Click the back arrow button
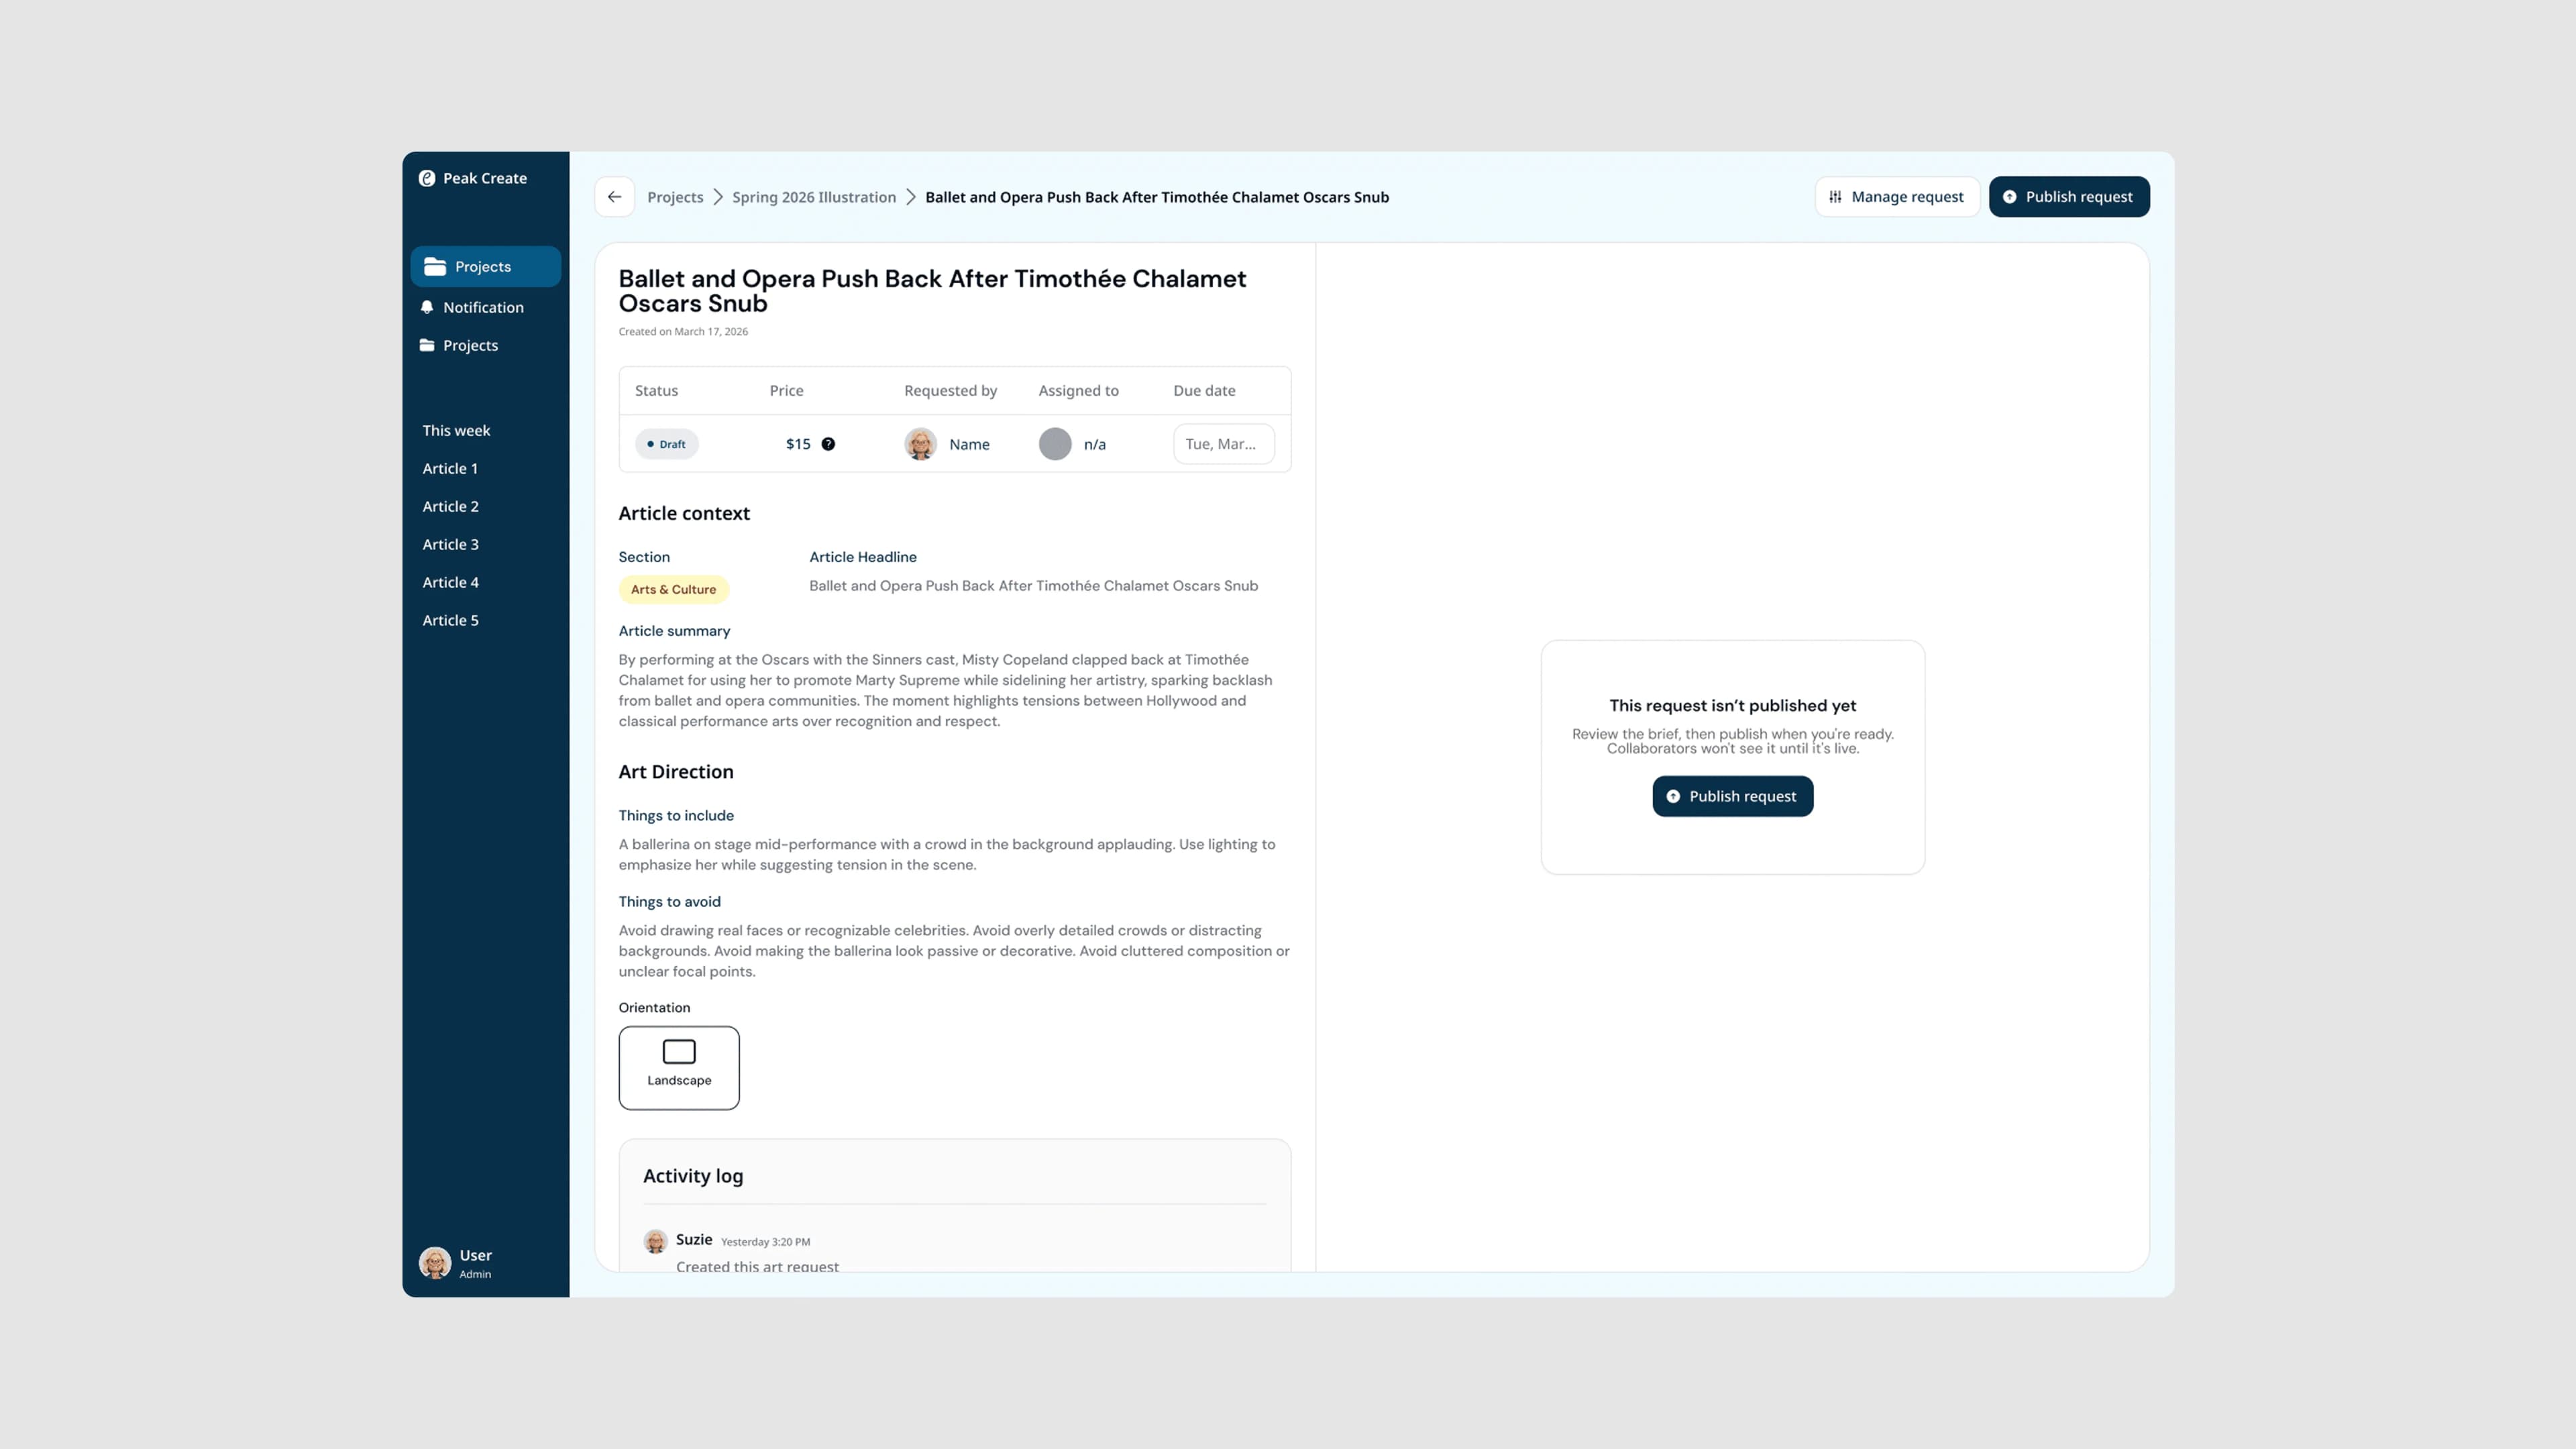This screenshot has width=2576, height=1449. [614, 197]
